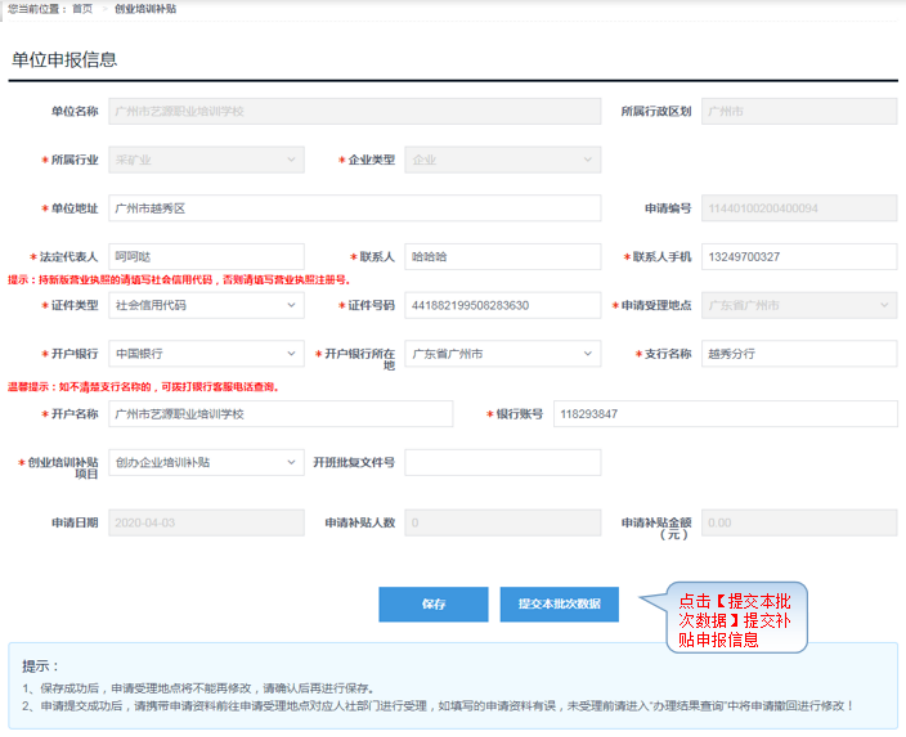
Task: Open the 首页 breadcrumb link
Action: point(82,8)
